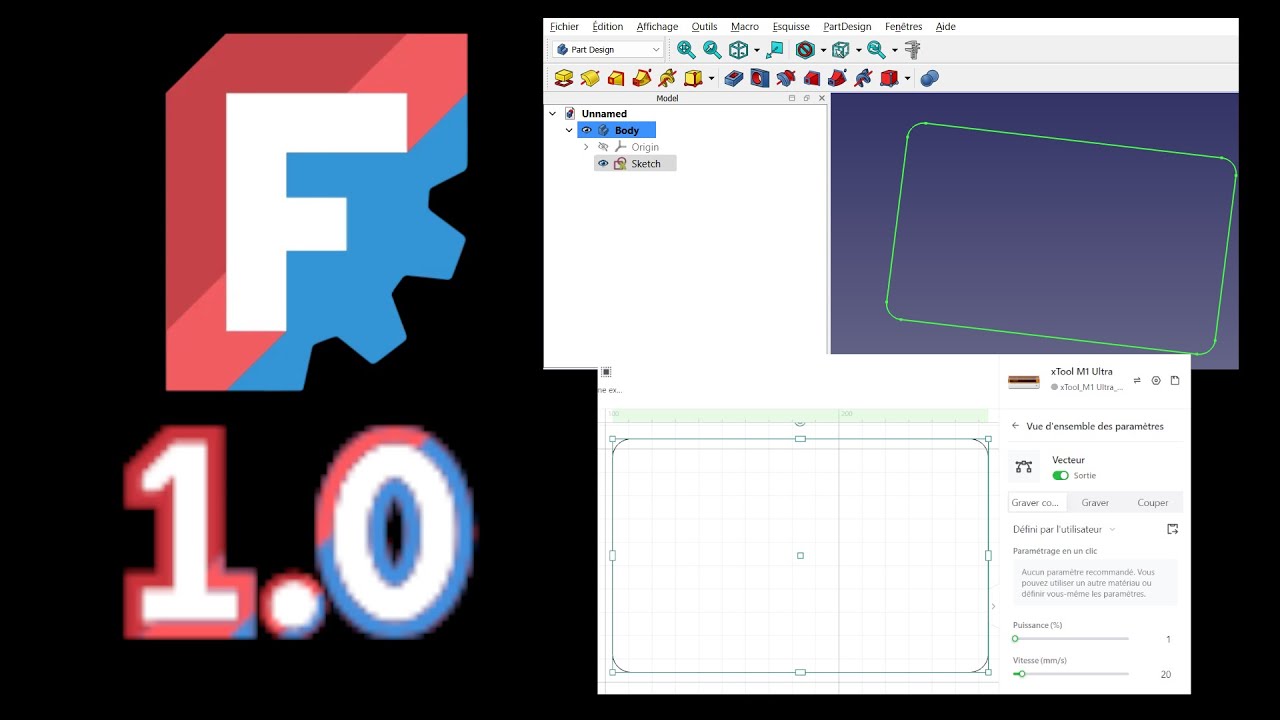Click the export parameters icon in xTool panel

(1173, 529)
